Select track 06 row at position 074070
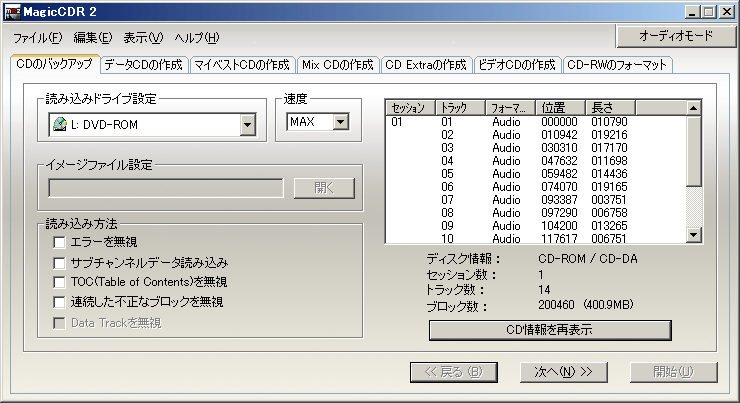 [x=536, y=187]
